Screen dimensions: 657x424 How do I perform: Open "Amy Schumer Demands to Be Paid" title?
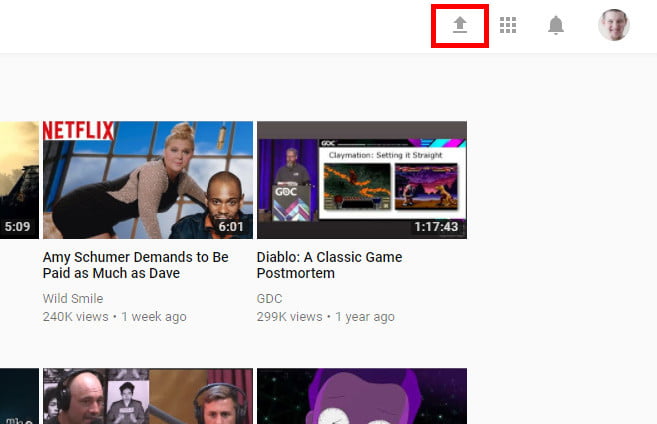136,265
